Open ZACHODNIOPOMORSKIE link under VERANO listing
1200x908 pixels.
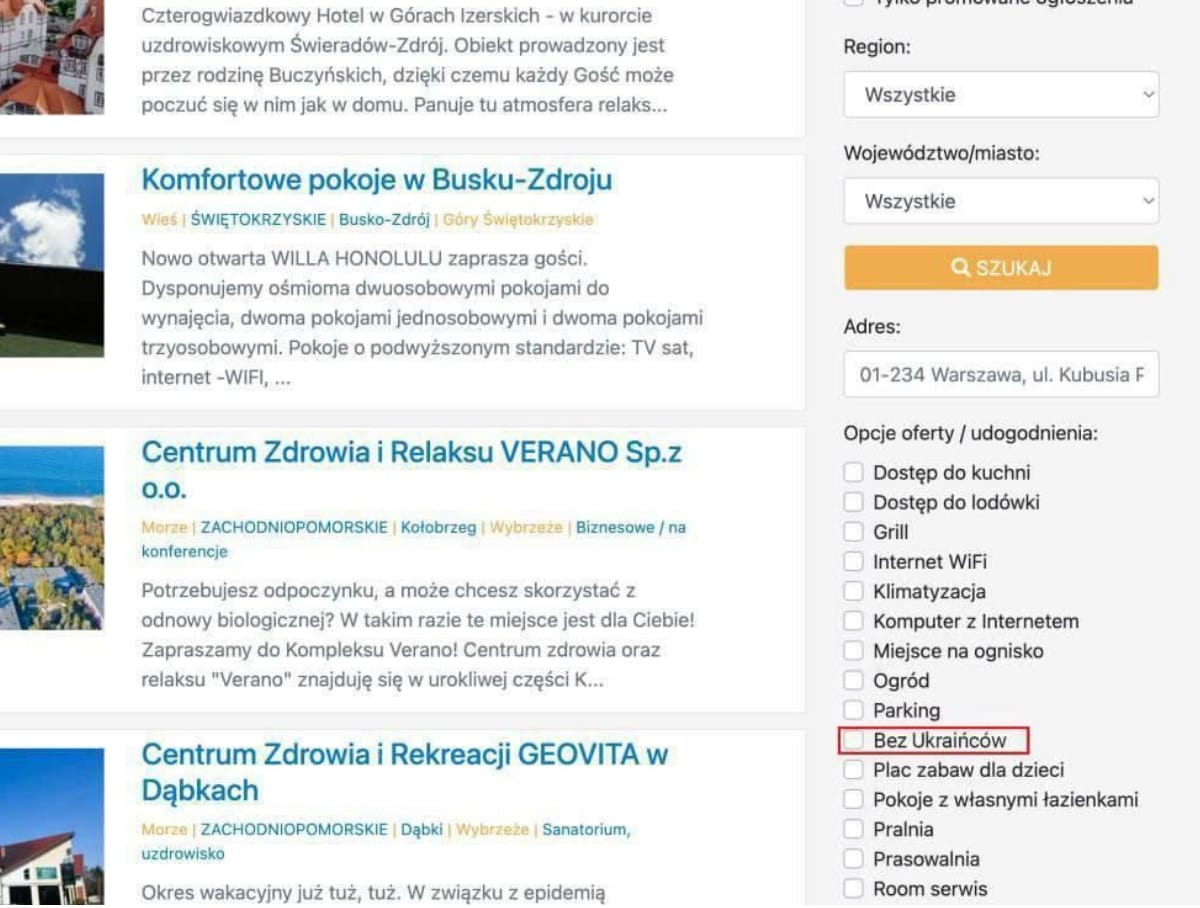click(294, 527)
